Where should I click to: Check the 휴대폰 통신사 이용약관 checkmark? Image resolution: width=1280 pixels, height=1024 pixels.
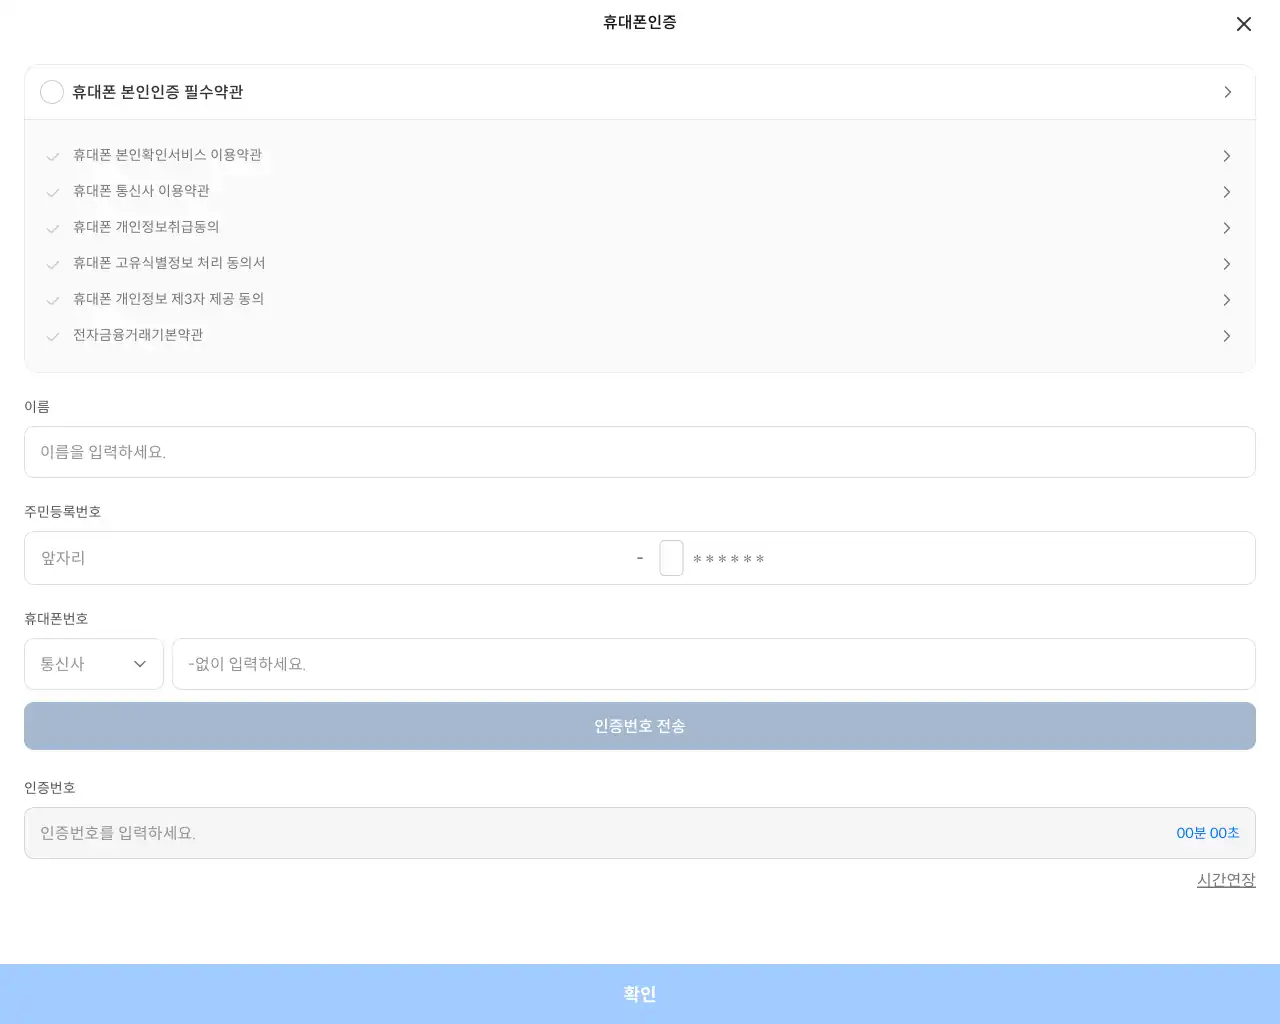pos(53,192)
